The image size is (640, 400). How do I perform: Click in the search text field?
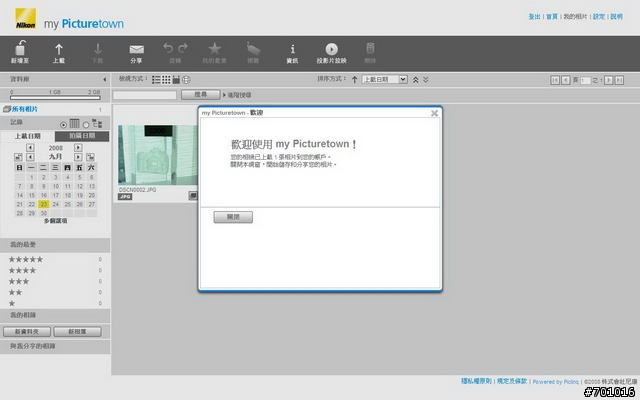[144, 95]
